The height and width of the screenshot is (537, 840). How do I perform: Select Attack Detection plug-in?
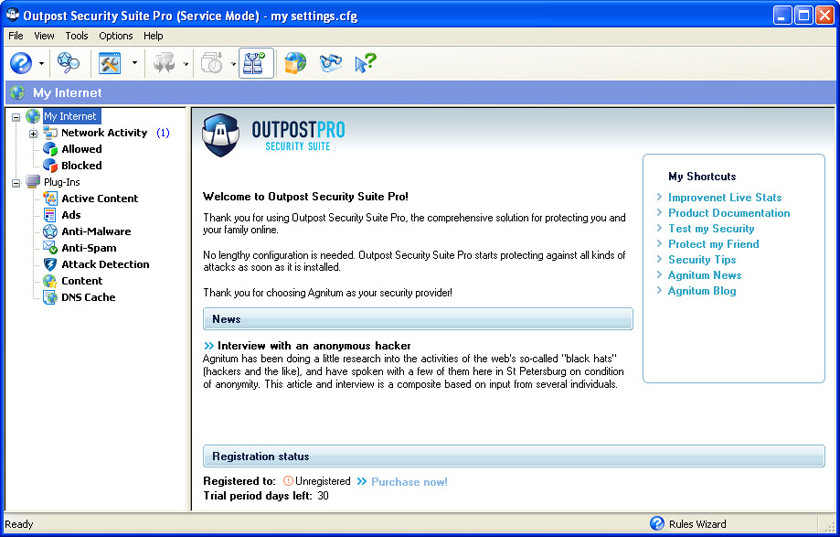(x=106, y=264)
